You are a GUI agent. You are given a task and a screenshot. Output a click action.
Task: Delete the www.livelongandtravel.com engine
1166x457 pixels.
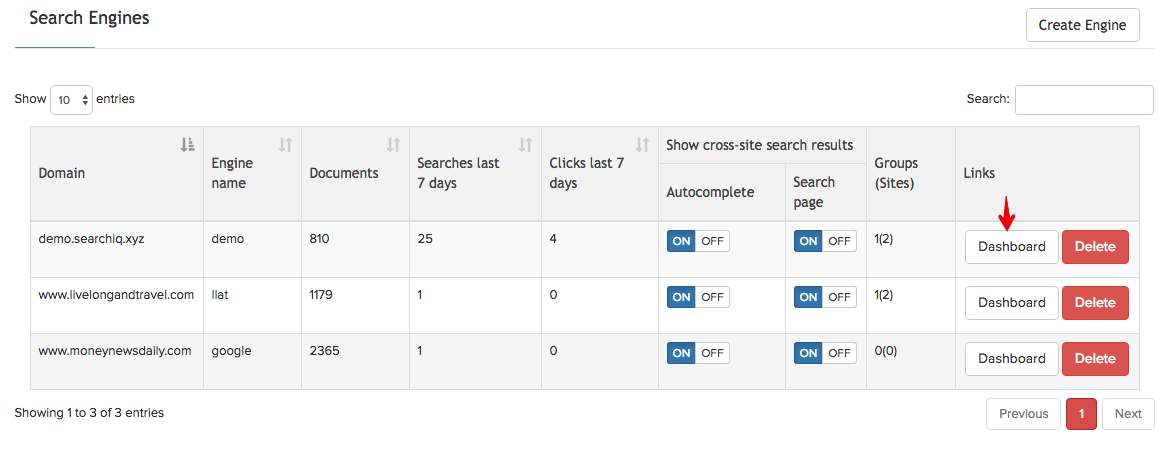(x=1094, y=303)
